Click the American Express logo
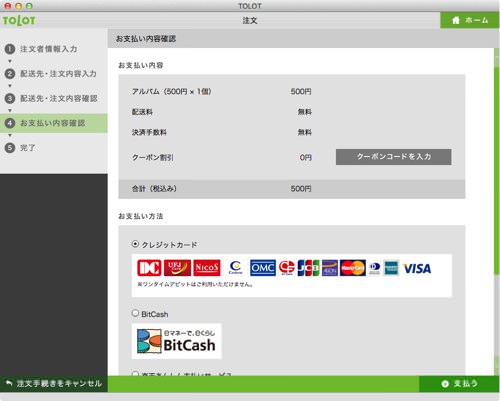This screenshot has height=401, width=500. (391, 268)
